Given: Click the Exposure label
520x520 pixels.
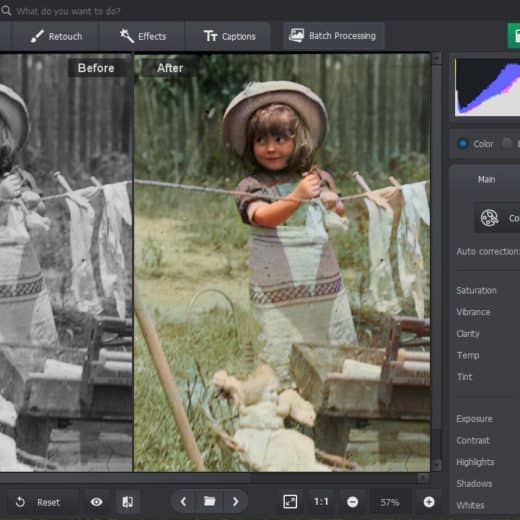Looking at the screenshot, I should coord(474,419).
